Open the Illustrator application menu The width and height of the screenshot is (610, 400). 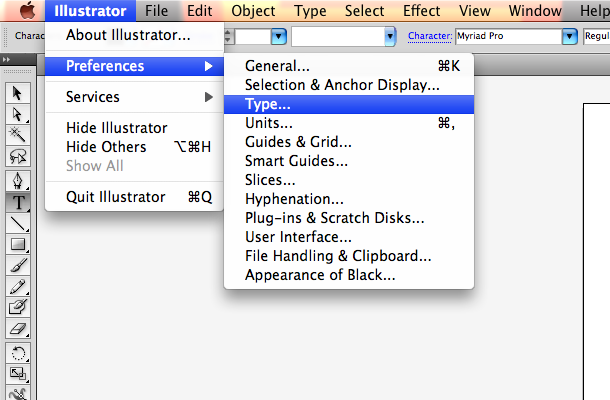[x=90, y=11]
